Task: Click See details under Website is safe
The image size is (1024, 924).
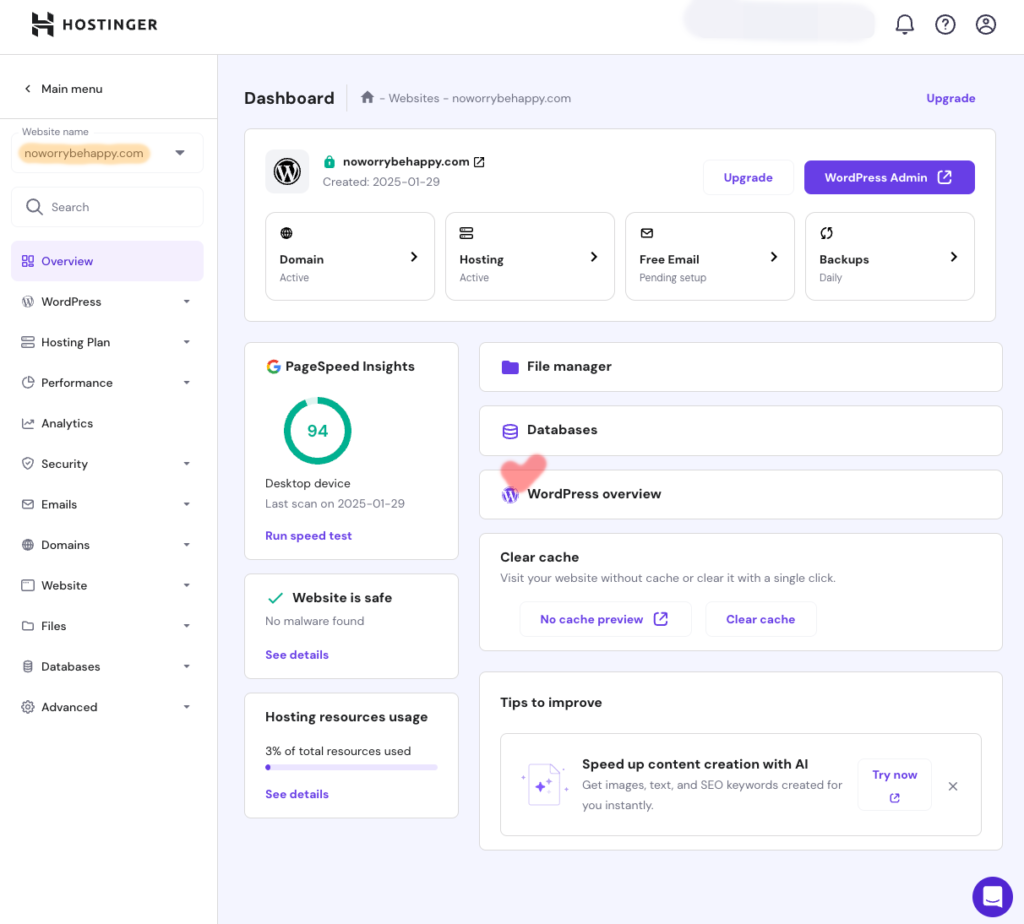Action: click(x=296, y=654)
